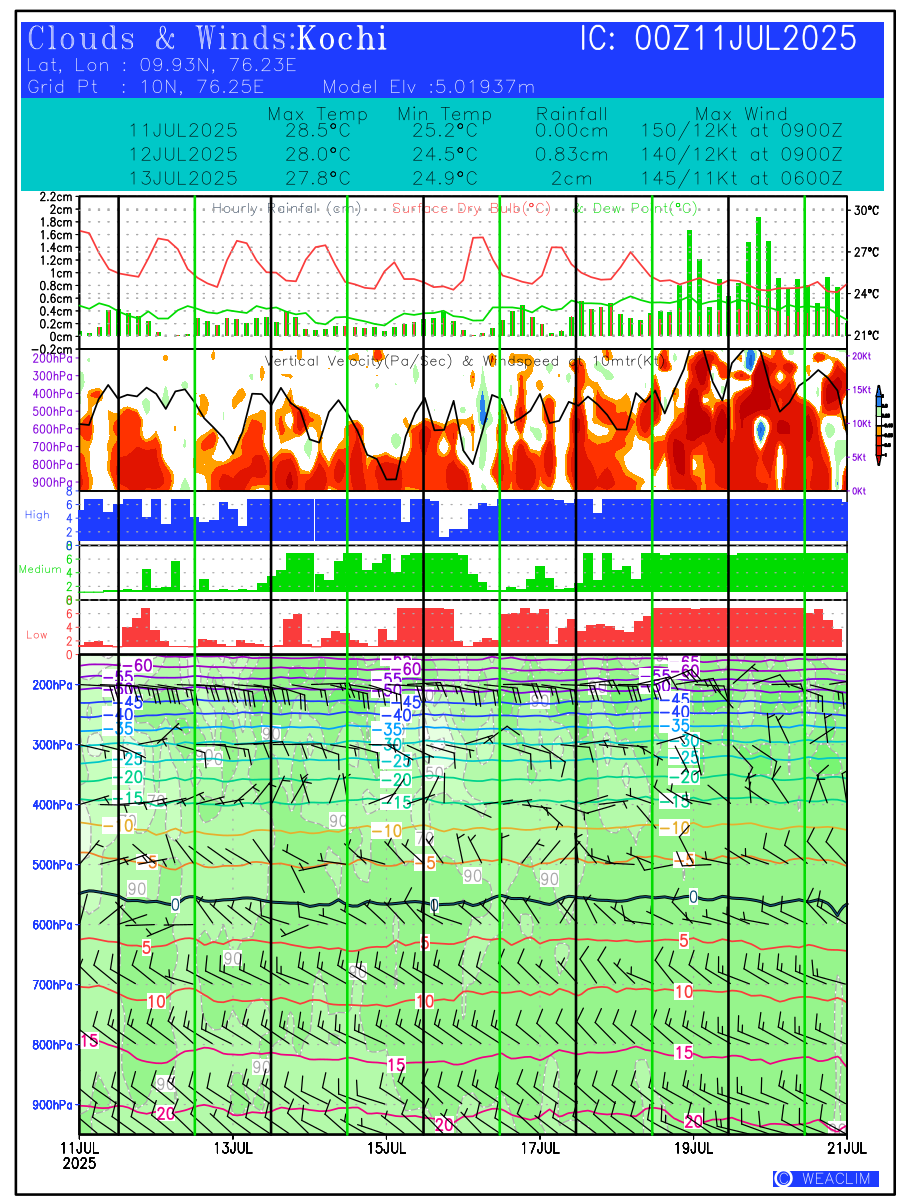Click the '21JUL' time axis label

tap(847, 1148)
